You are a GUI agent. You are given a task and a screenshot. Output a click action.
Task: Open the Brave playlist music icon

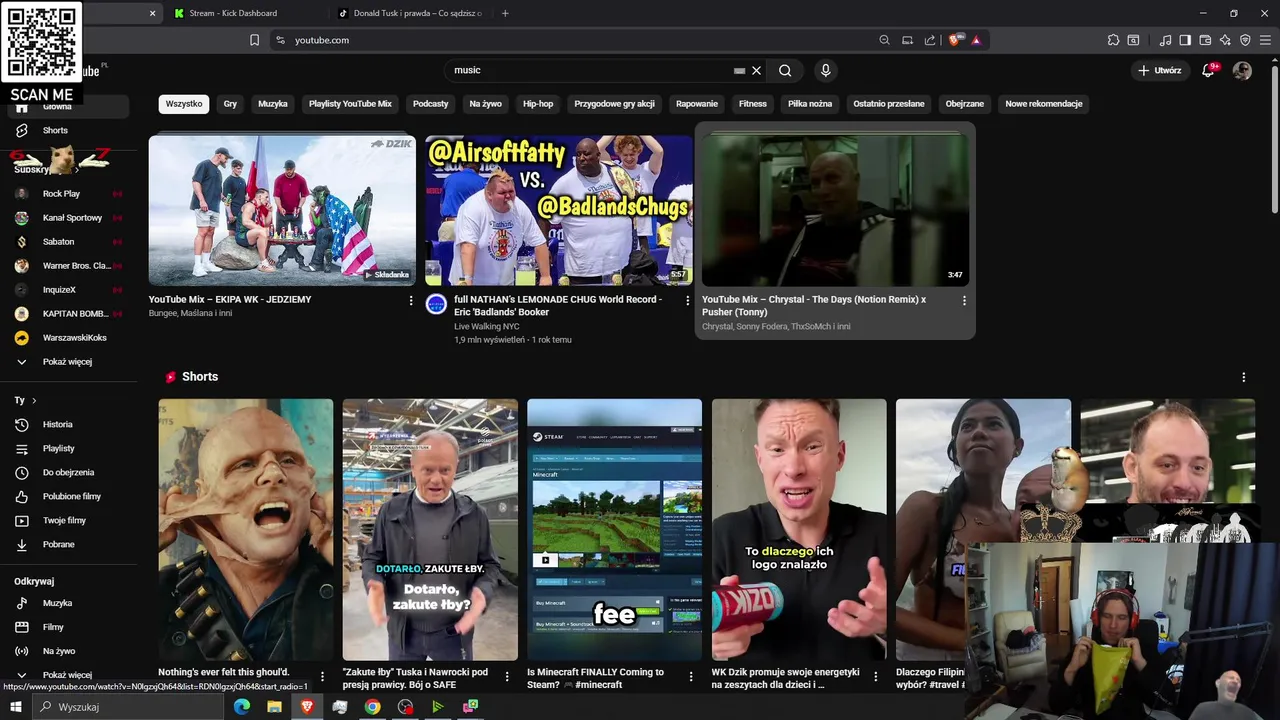pyautogui.click(x=1165, y=40)
